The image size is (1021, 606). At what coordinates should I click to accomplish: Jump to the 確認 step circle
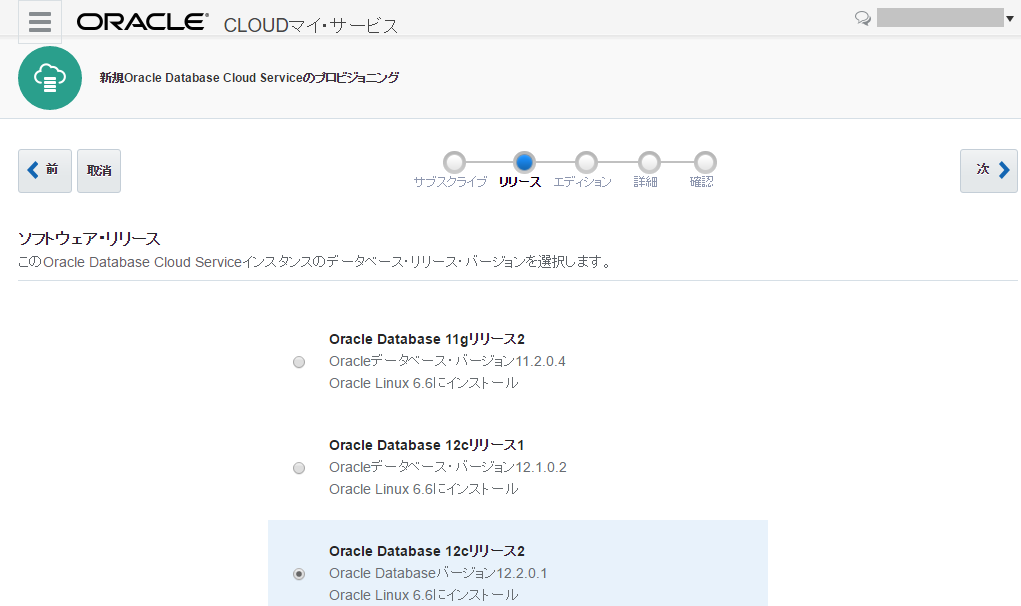tap(705, 162)
